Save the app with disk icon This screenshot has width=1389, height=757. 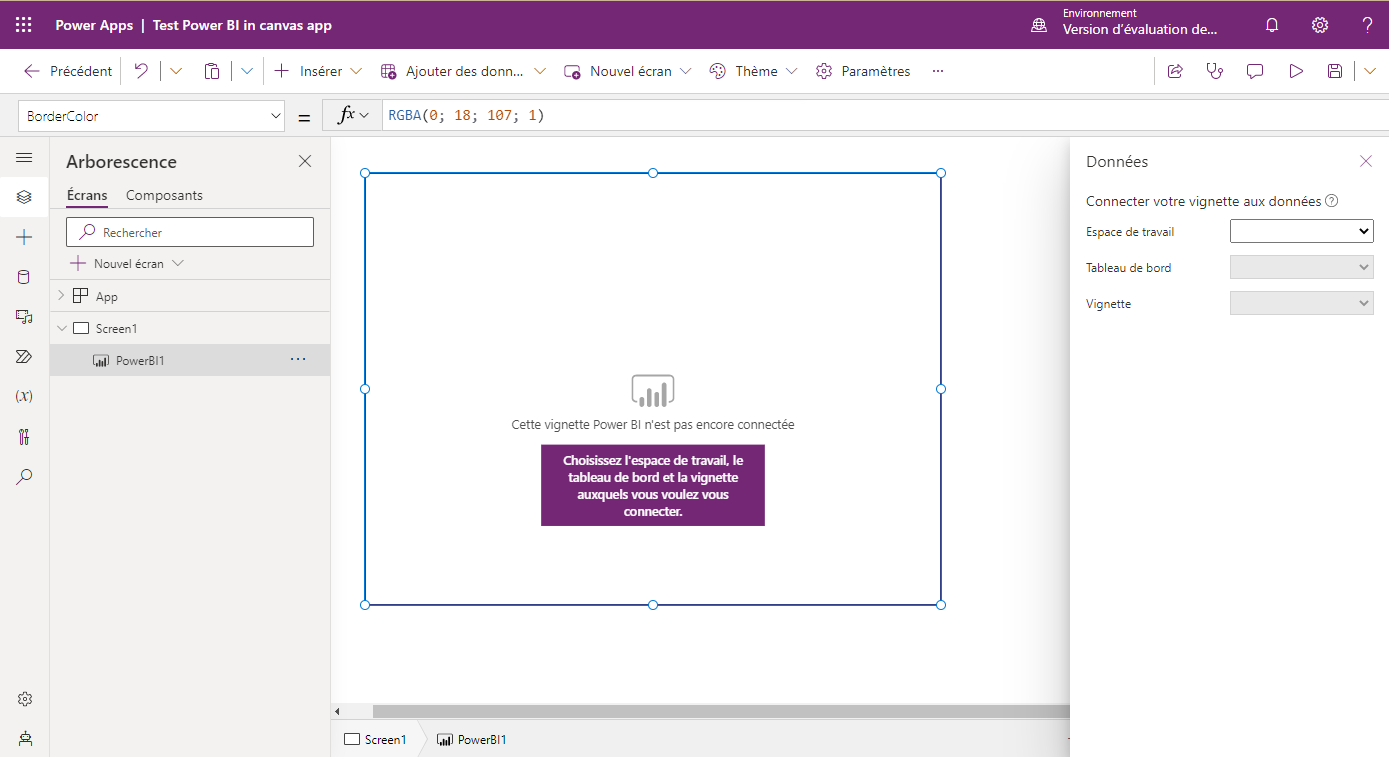1335,71
